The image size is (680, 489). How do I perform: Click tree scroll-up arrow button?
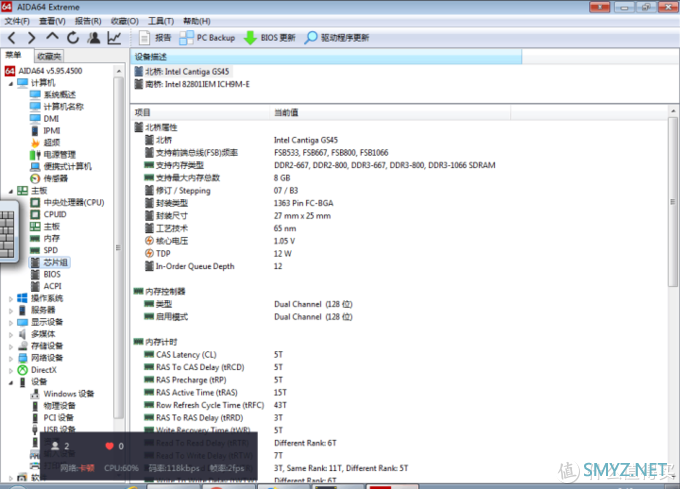click(x=118, y=71)
